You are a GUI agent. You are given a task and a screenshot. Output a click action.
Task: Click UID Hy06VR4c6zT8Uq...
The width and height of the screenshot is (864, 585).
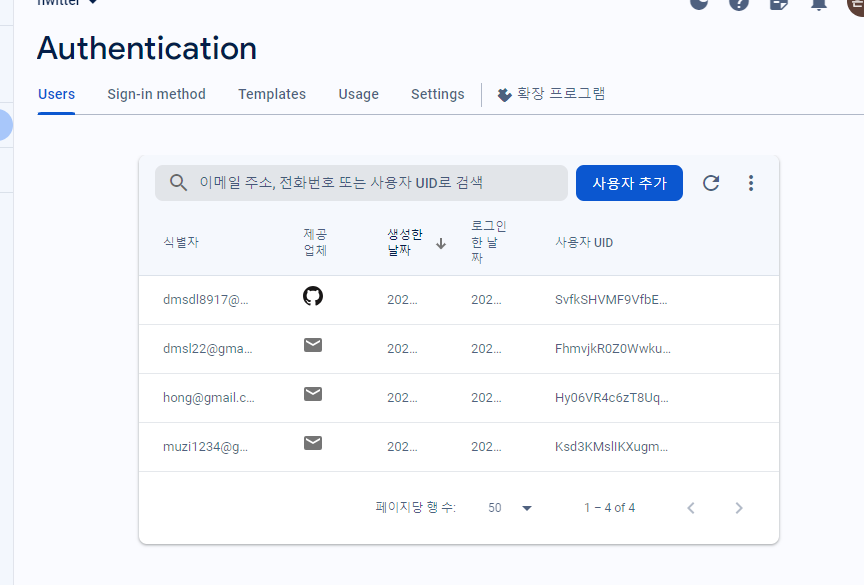click(612, 398)
